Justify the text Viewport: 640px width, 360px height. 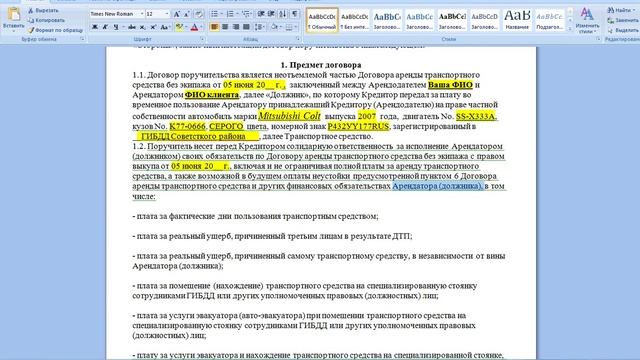[x=246, y=27]
